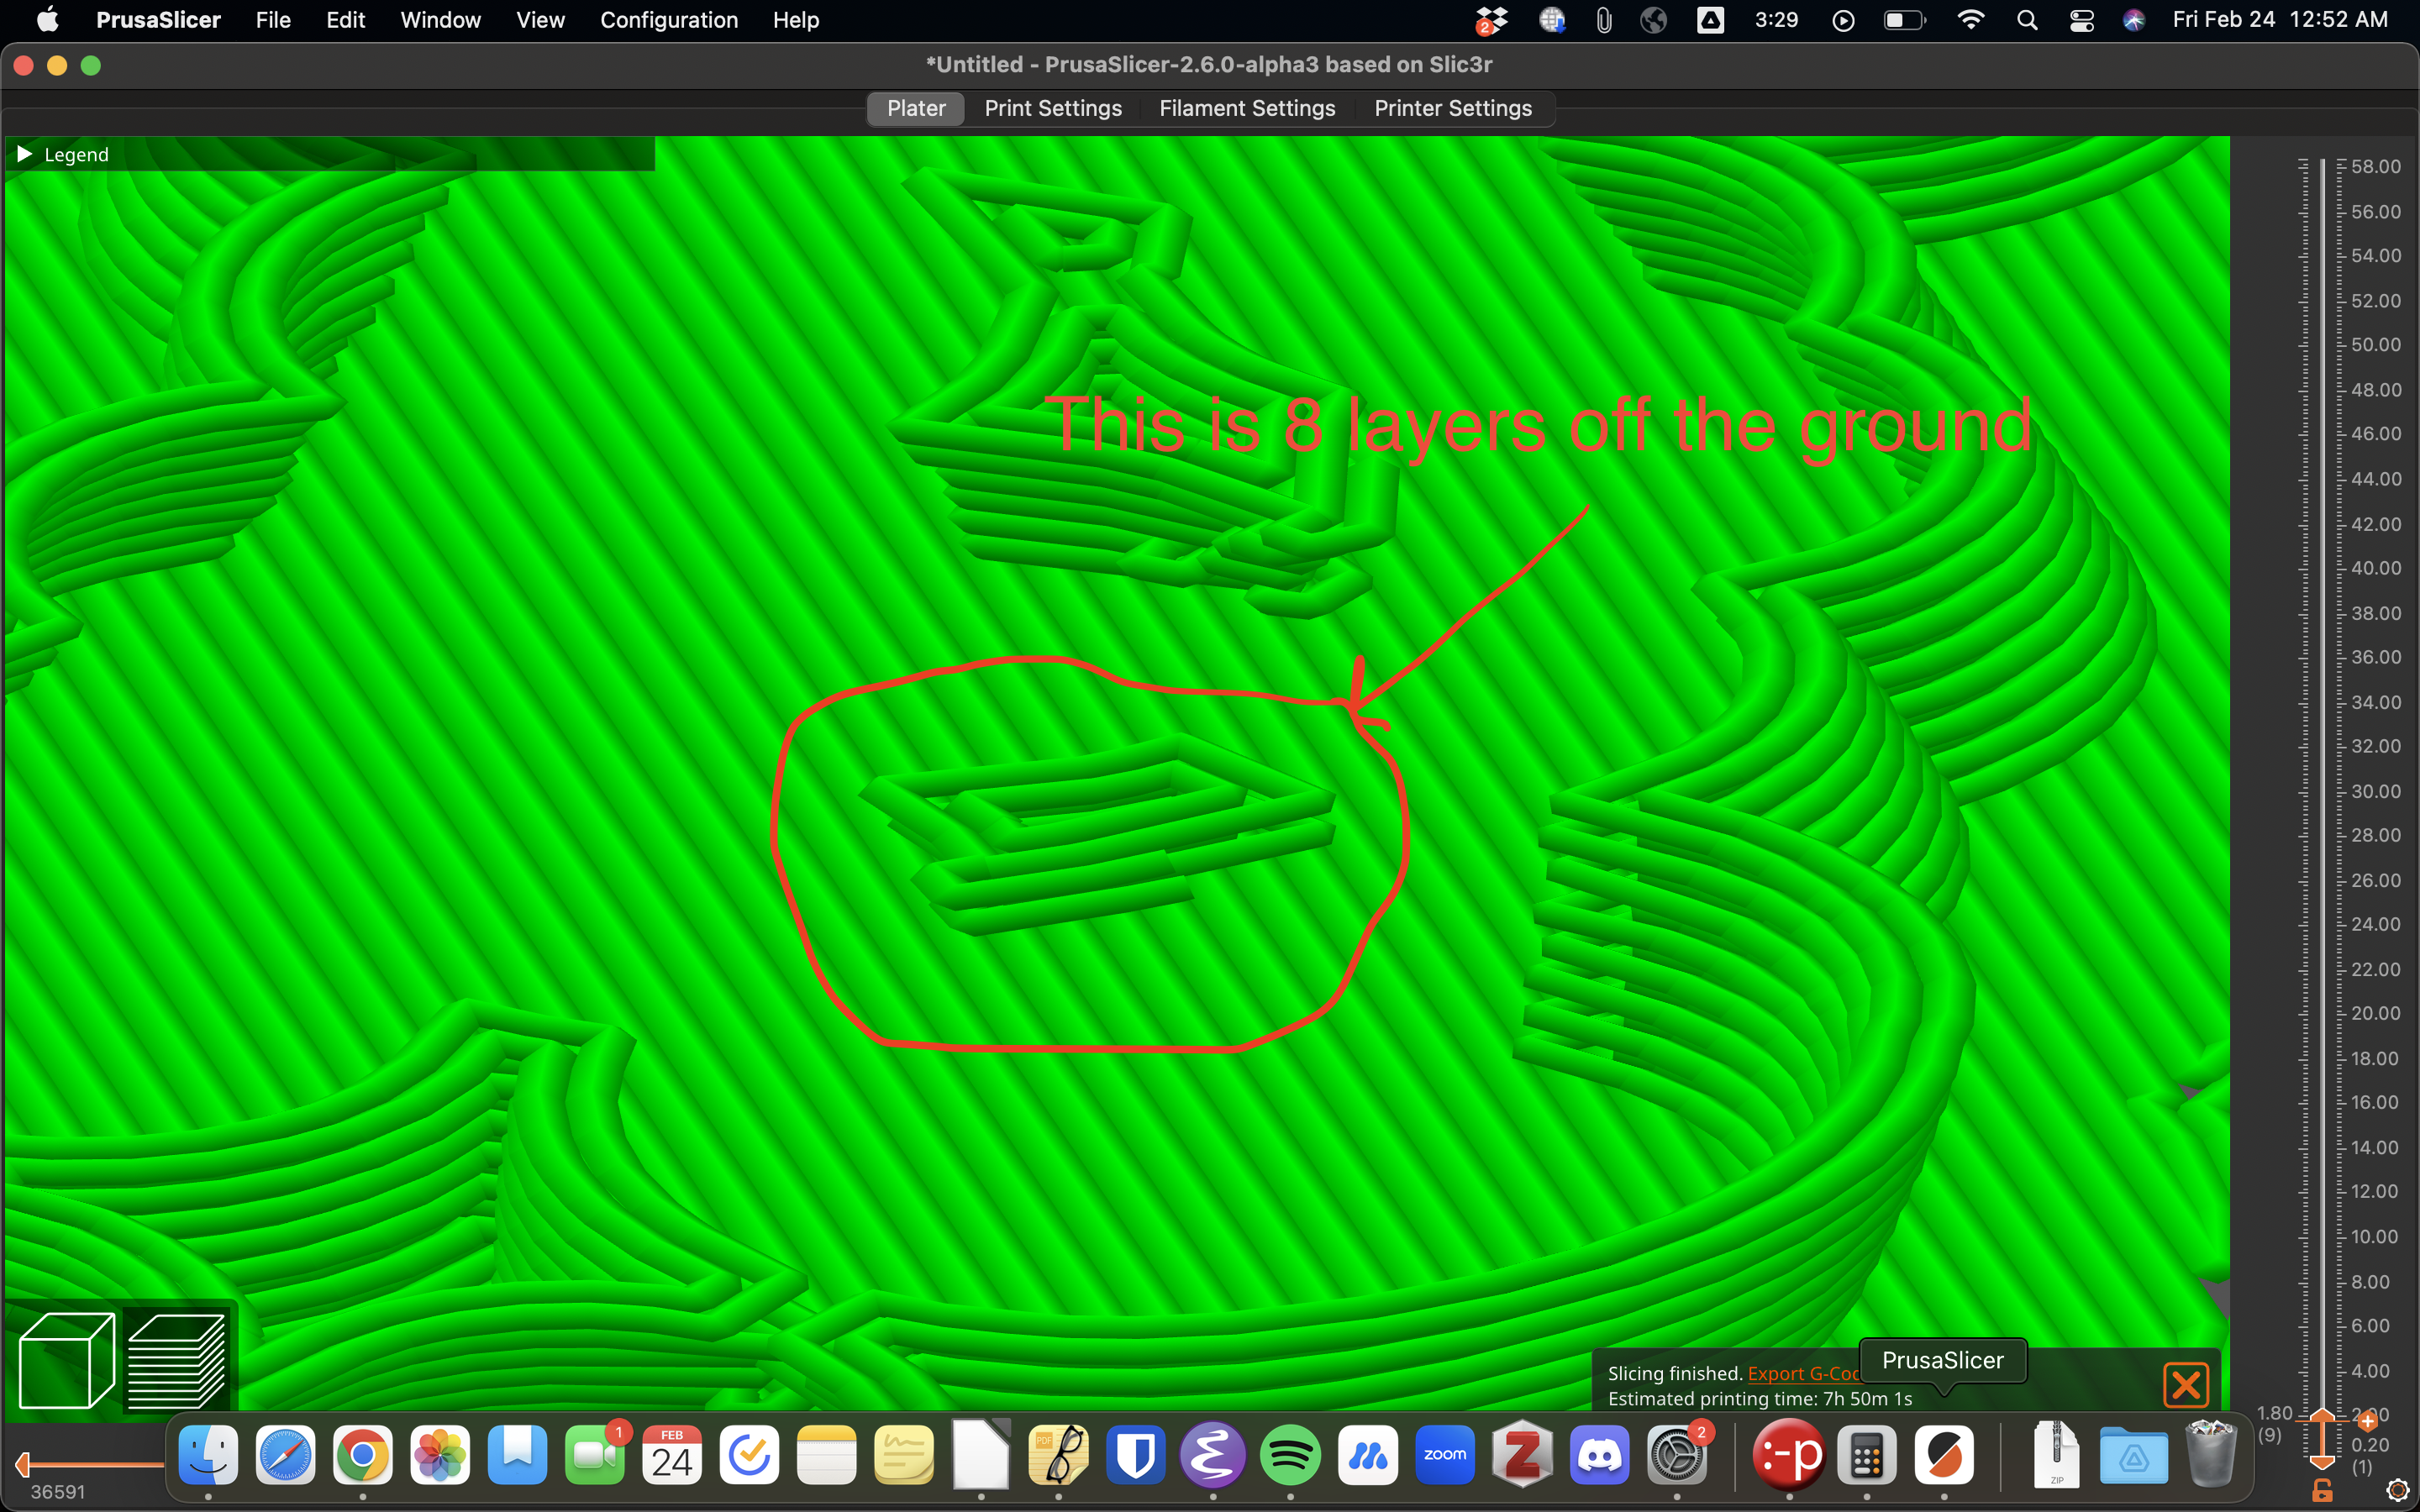Open Google Drive menu bar icon
Viewport: 2420px width, 1512px height.
click(x=1710, y=20)
